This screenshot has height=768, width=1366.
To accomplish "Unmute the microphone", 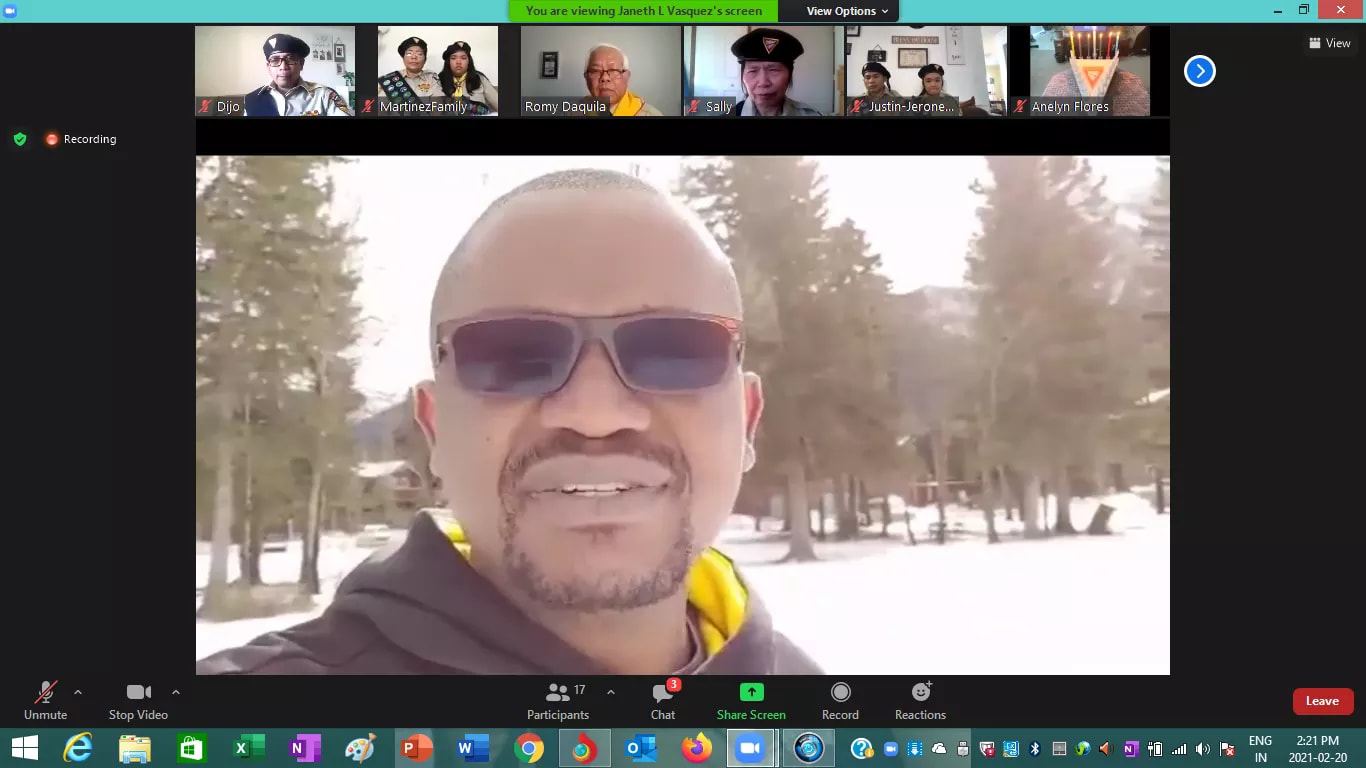I will point(45,700).
